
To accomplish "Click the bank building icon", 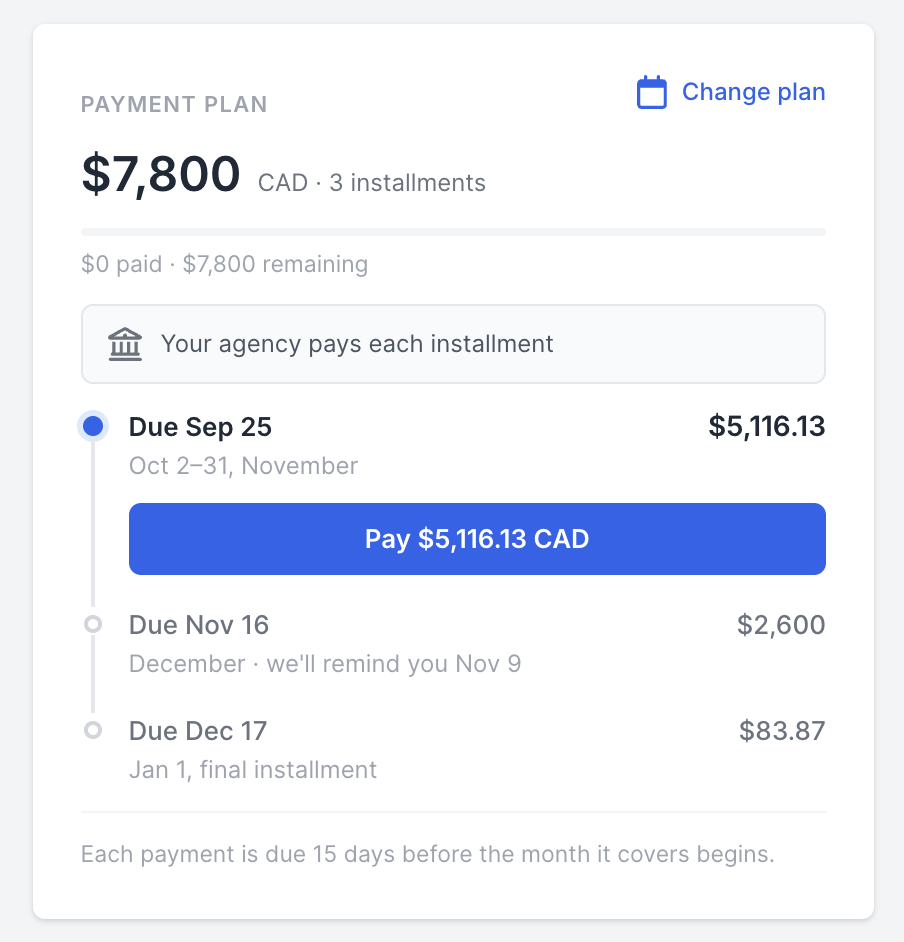I will (x=125, y=344).
